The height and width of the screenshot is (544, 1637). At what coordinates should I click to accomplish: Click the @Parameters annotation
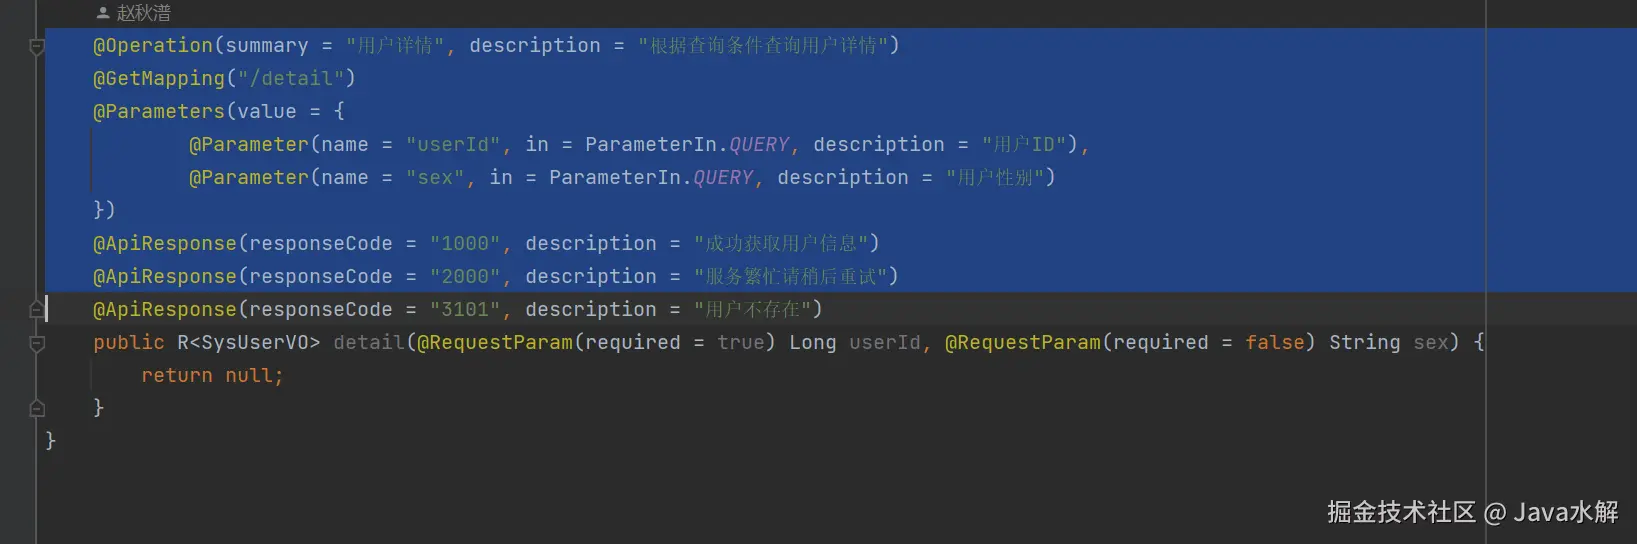click(159, 111)
